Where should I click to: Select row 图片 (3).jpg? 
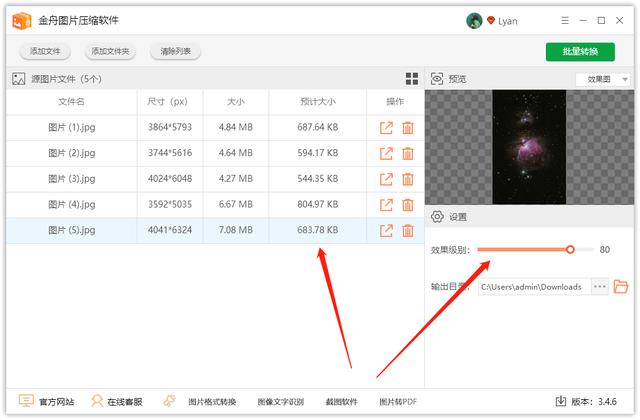pos(215,179)
